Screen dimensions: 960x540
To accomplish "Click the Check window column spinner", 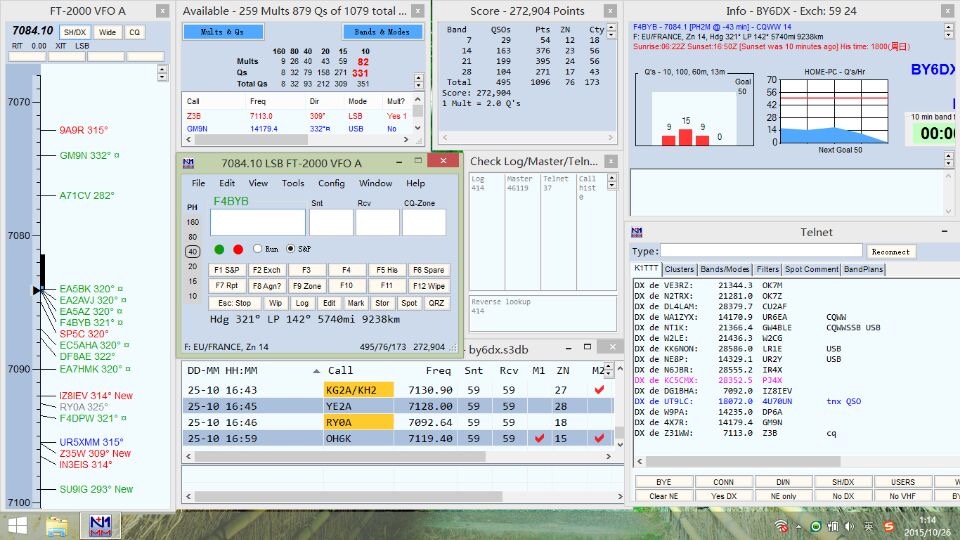I will click(612, 181).
